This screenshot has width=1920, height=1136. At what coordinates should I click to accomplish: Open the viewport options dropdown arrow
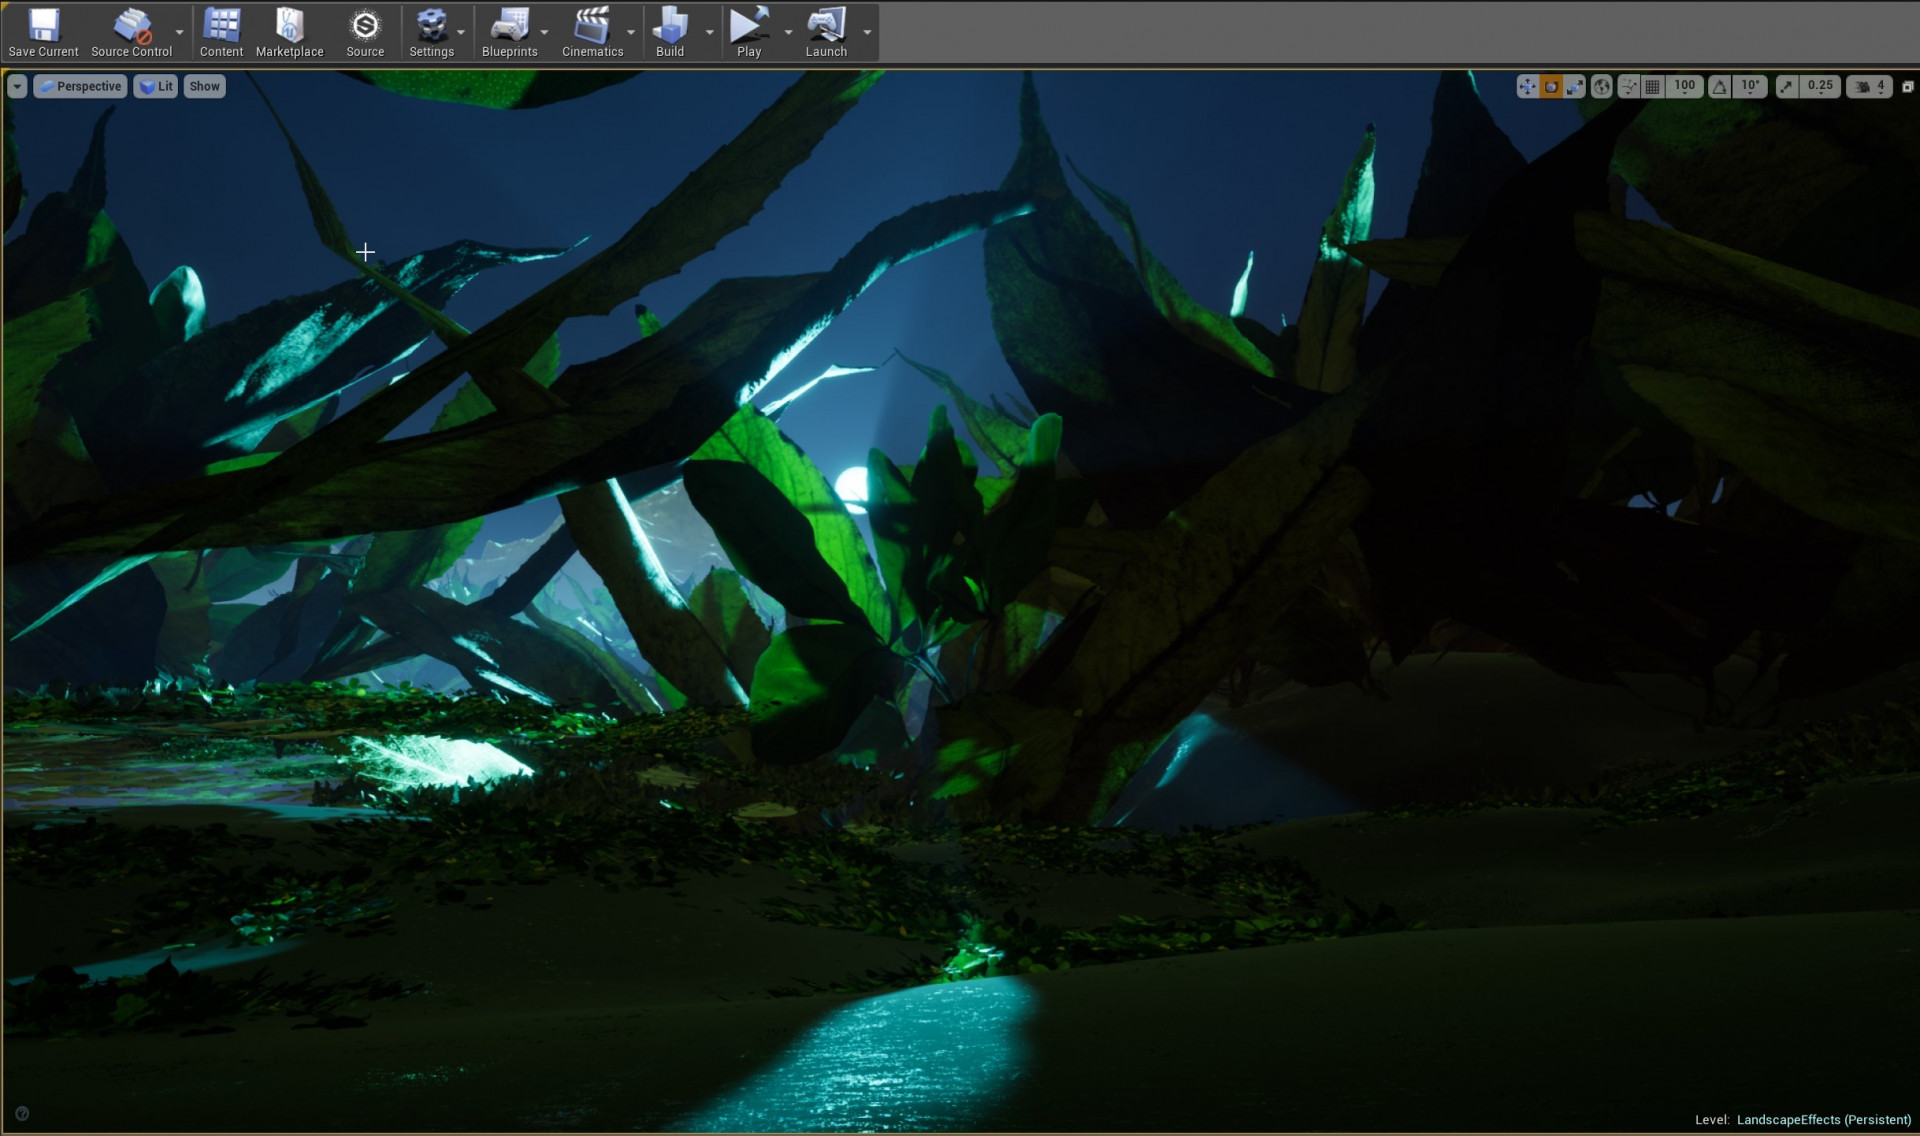coord(17,86)
